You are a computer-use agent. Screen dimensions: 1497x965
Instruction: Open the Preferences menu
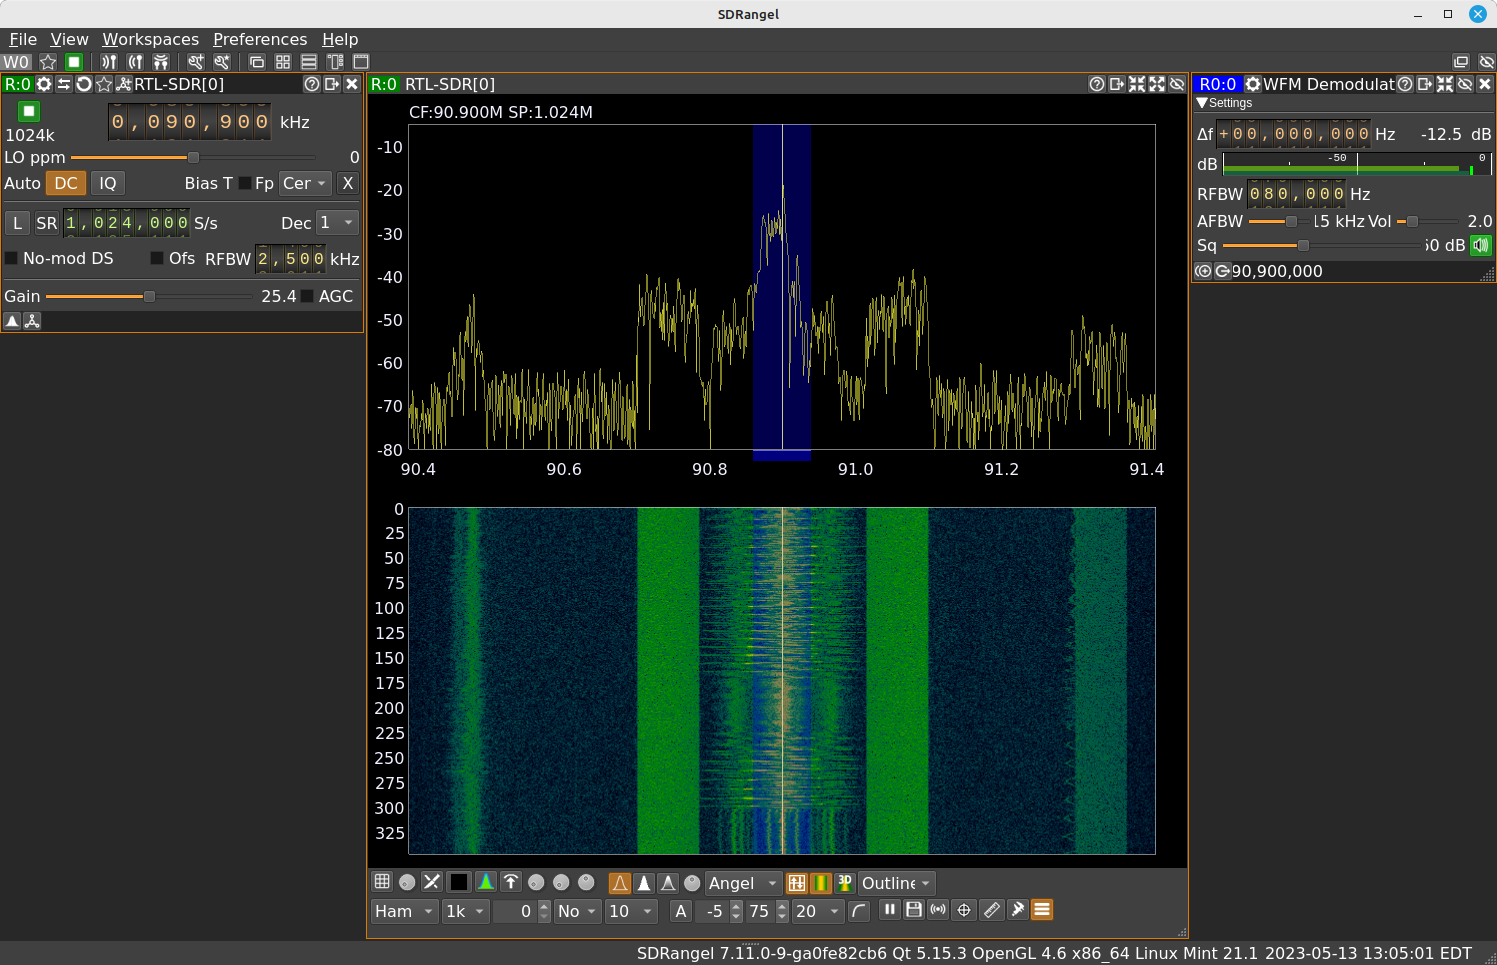(x=260, y=39)
